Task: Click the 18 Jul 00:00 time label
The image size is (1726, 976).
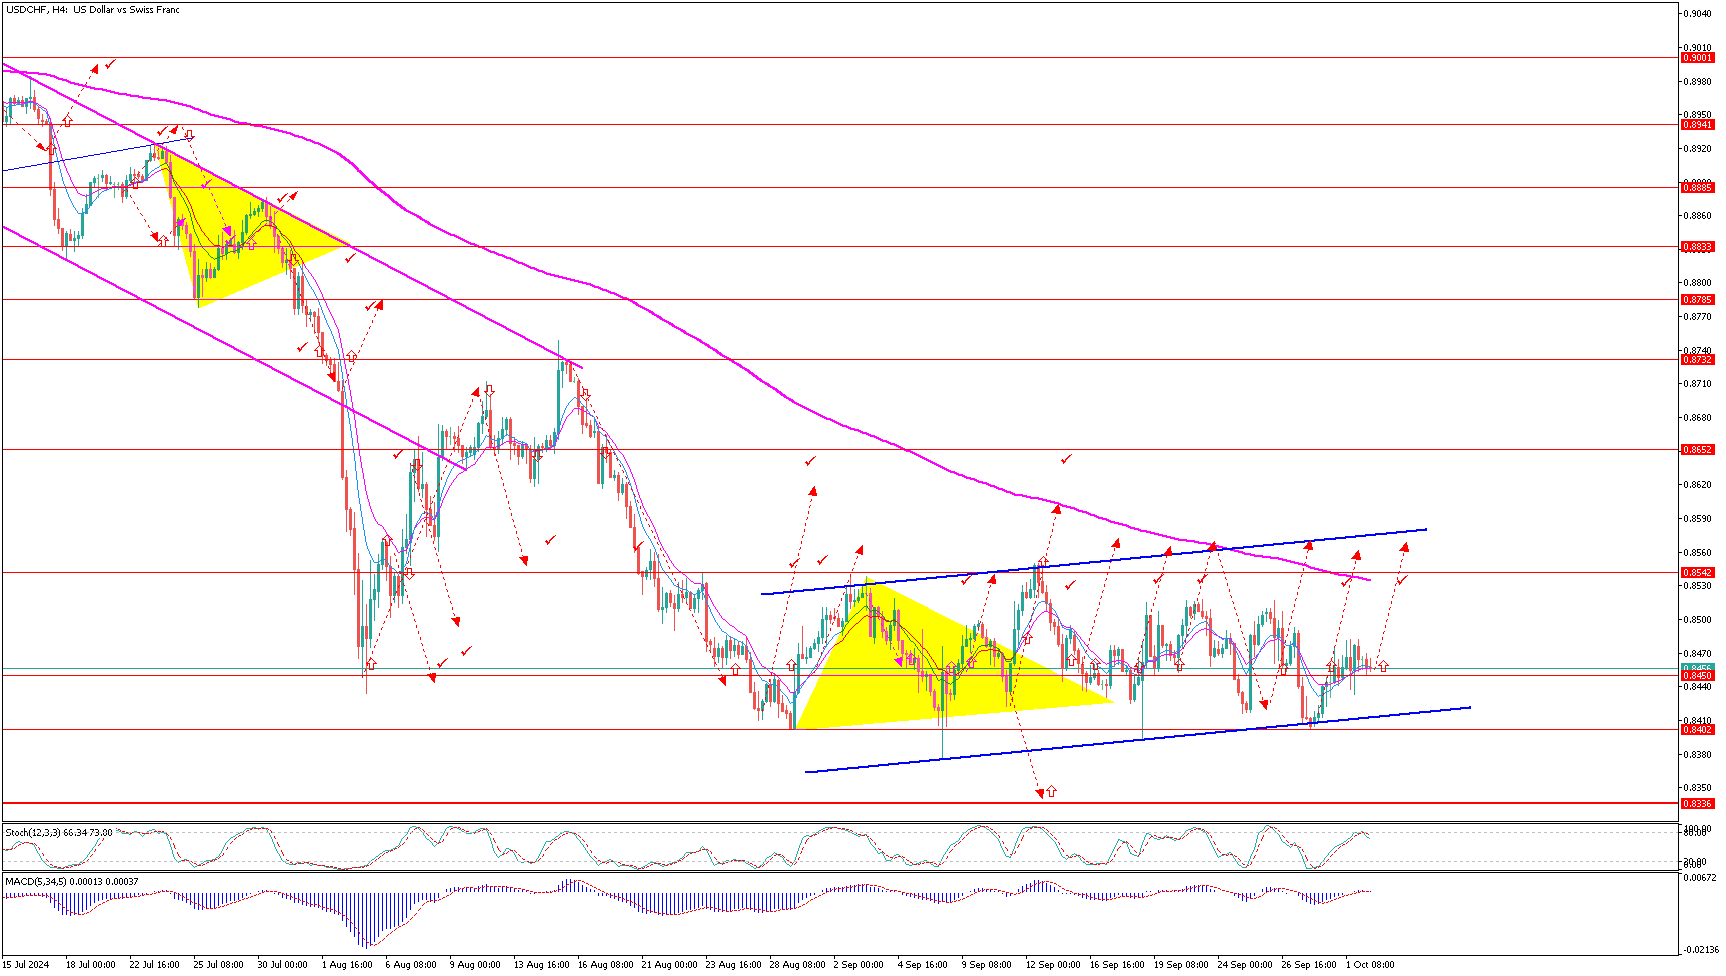Action: click(x=90, y=965)
